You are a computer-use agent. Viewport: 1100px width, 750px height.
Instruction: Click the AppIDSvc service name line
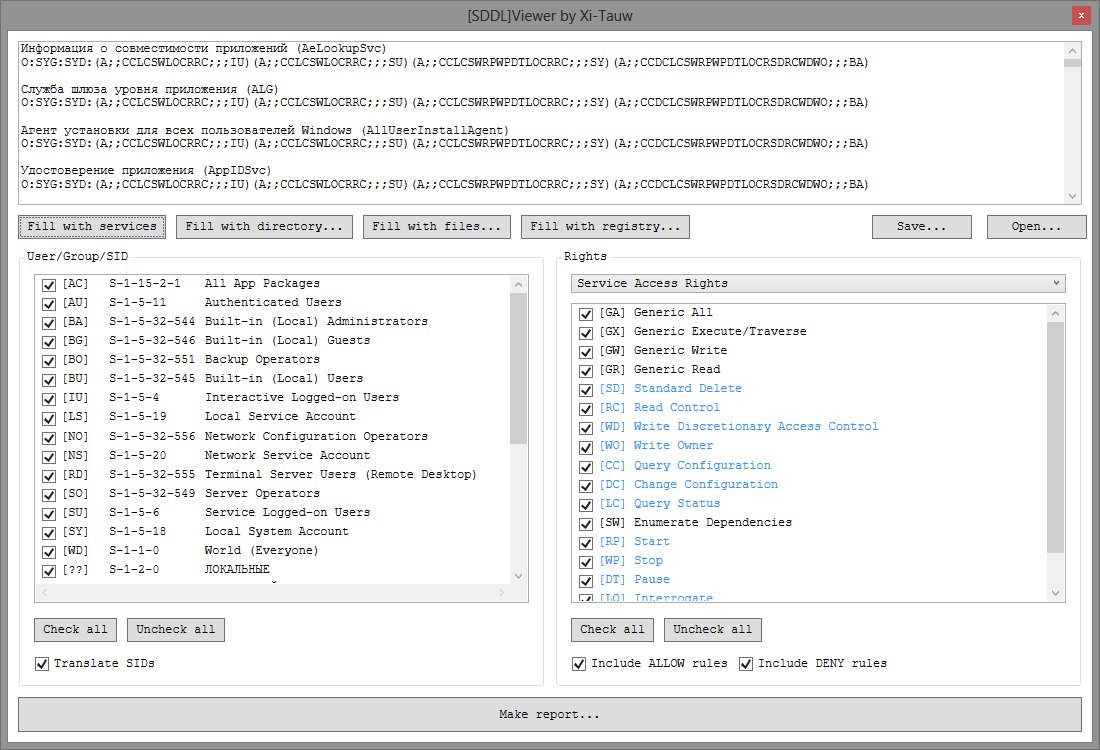pyautogui.click(x=146, y=170)
